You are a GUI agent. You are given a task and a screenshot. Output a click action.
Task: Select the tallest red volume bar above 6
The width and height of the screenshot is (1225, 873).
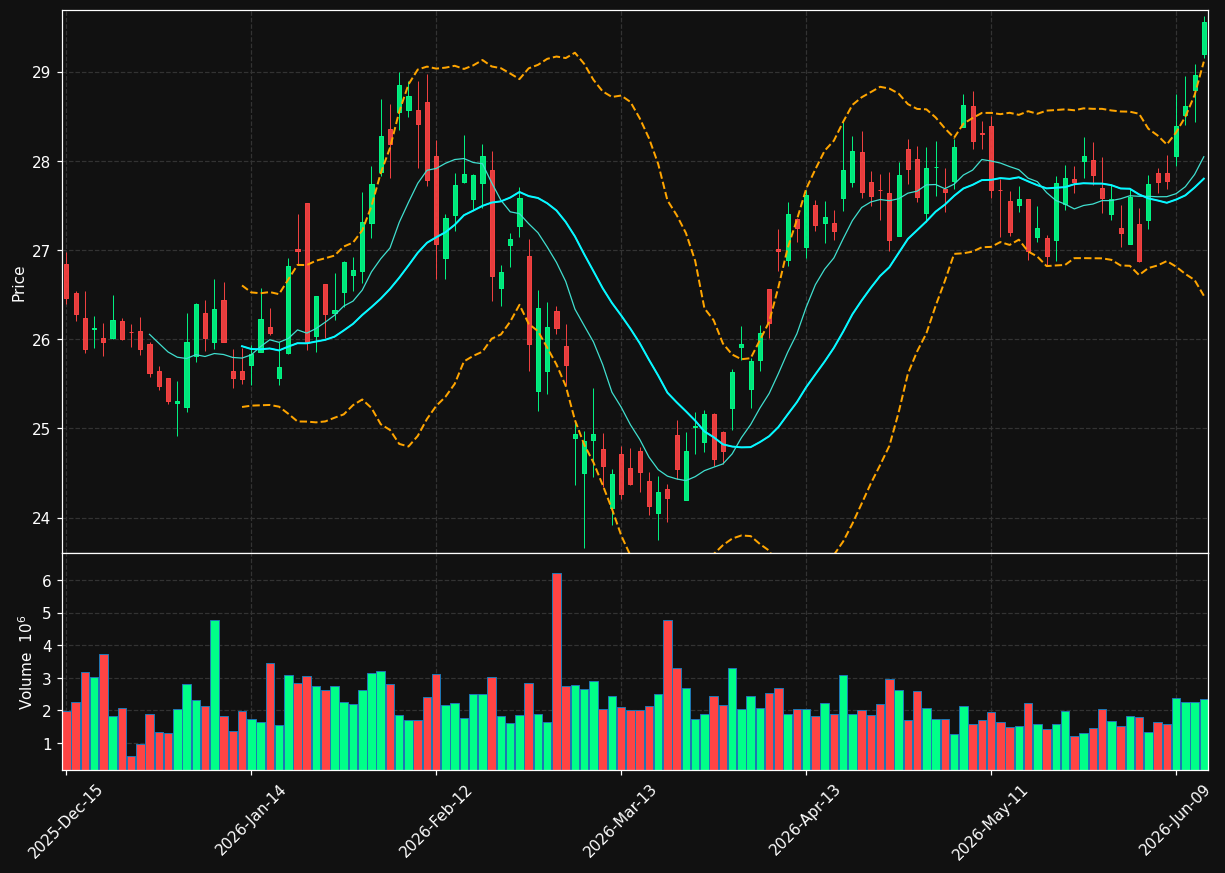tap(557, 671)
